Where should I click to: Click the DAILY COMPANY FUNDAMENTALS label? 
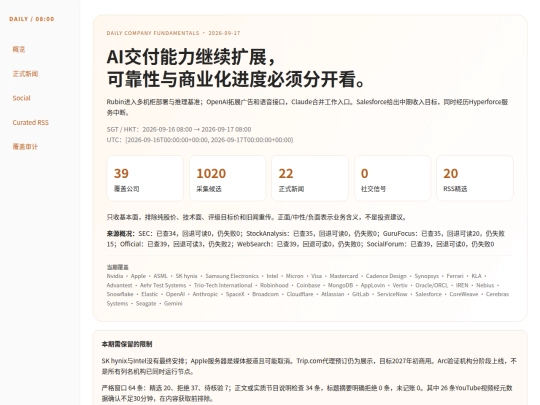[153, 33]
